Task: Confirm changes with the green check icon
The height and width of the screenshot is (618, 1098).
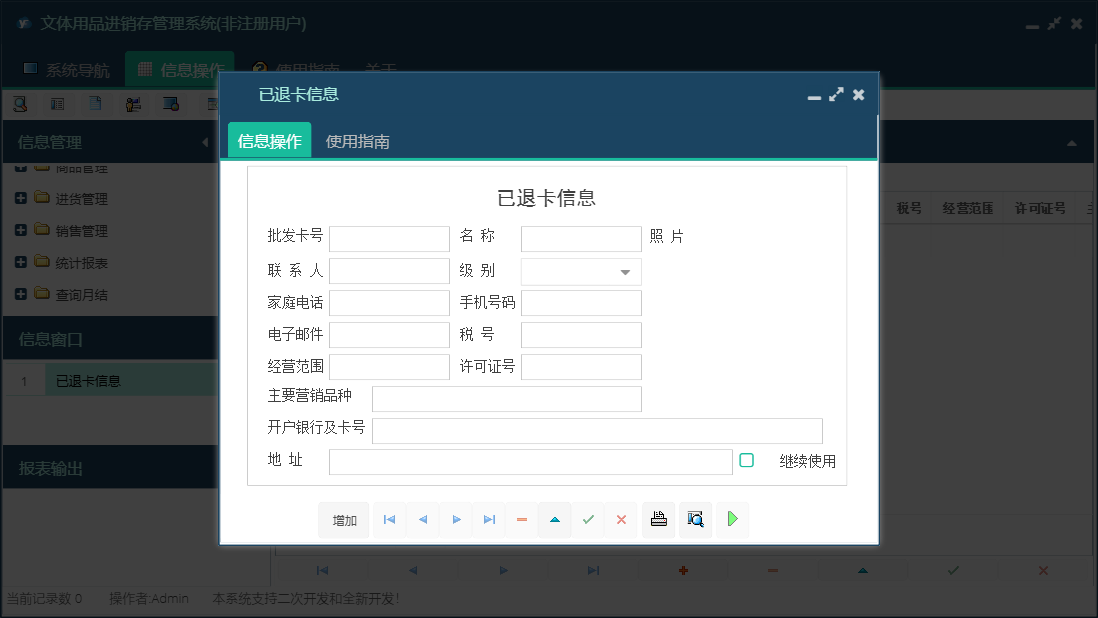Action: [x=588, y=519]
